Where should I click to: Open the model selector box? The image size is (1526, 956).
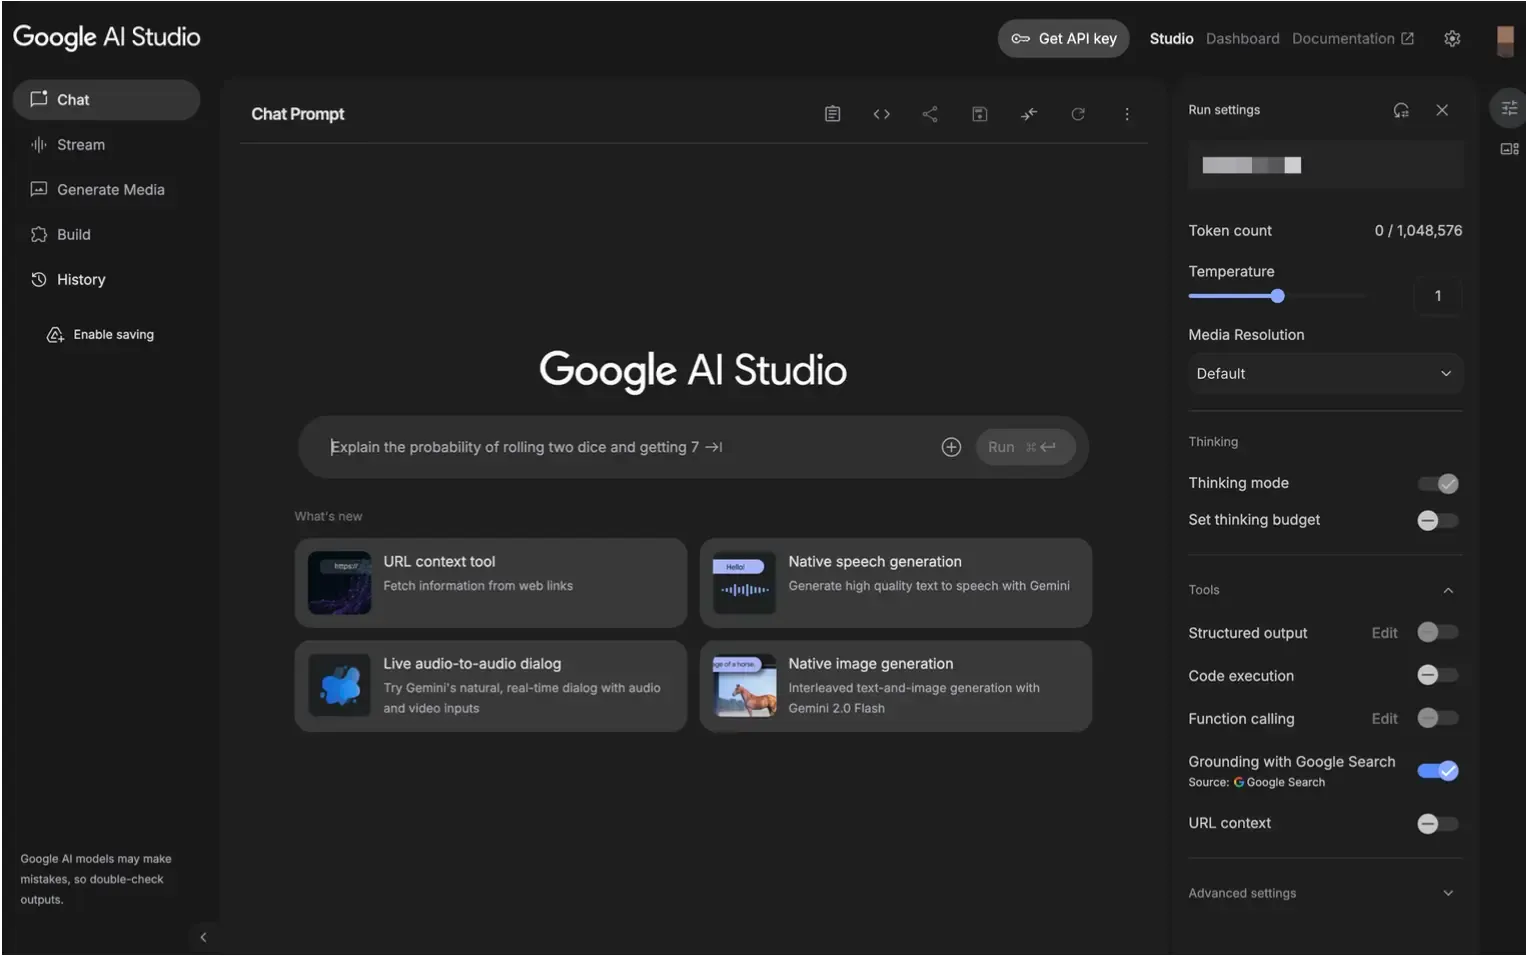click(x=1325, y=165)
